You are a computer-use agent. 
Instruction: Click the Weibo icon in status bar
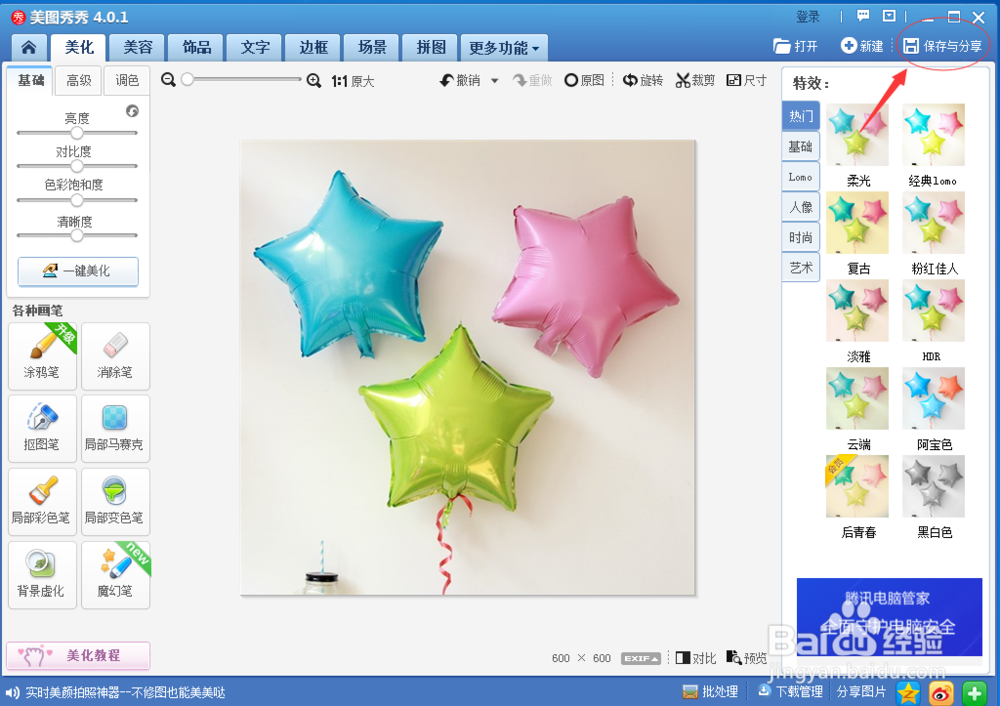pyautogui.click(x=941, y=693)
